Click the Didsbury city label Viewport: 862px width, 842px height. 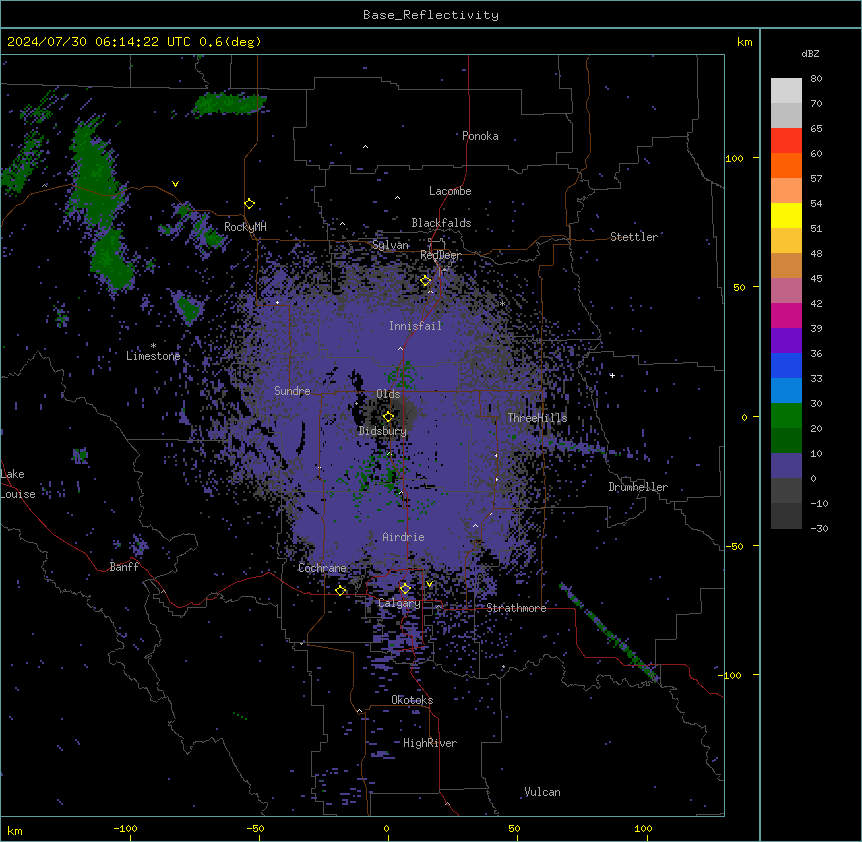(383, 431)
